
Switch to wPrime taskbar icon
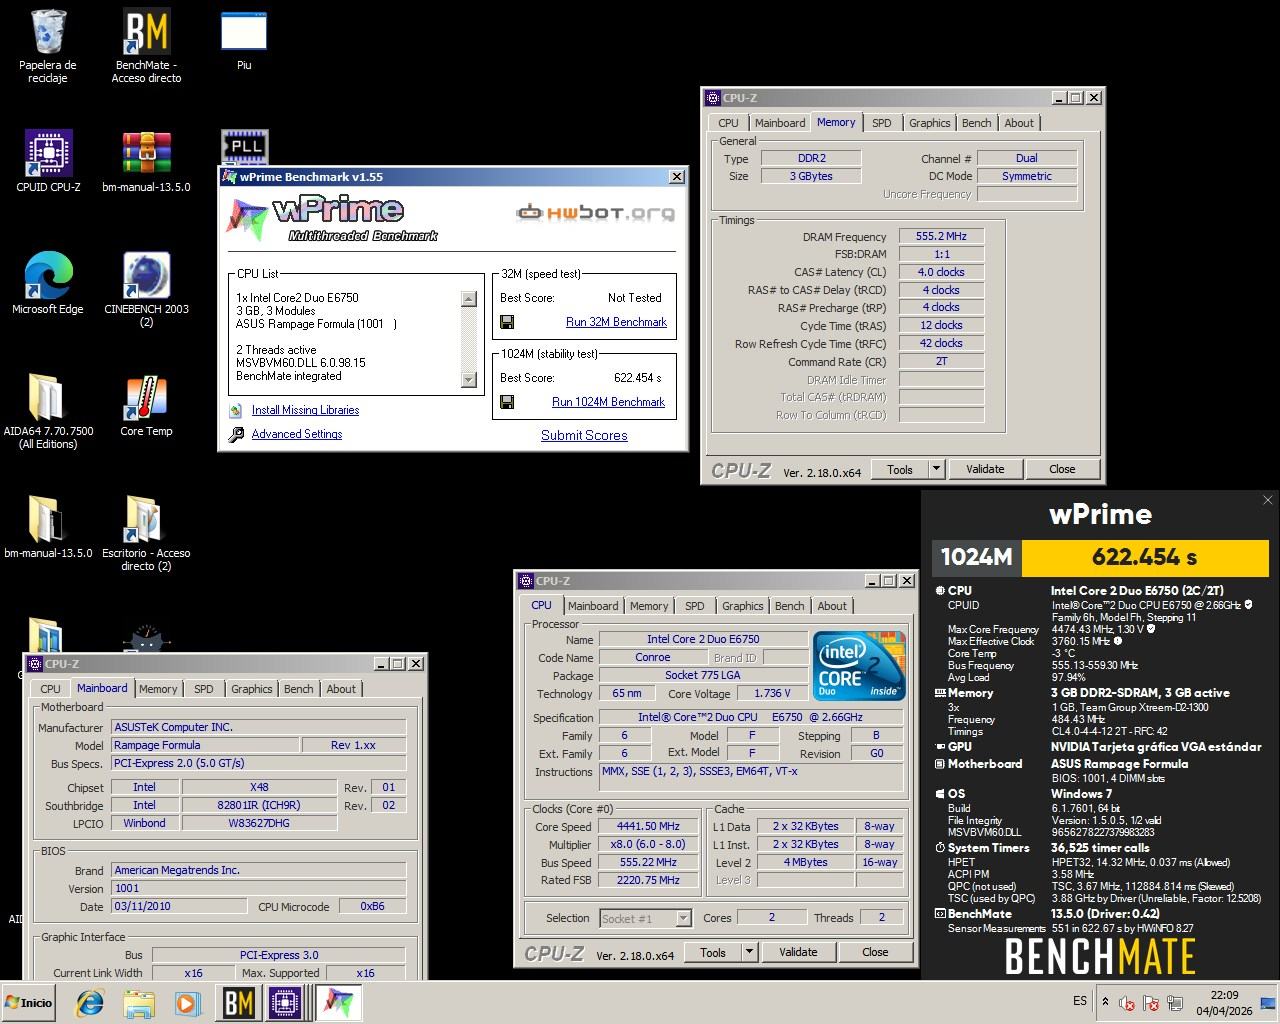click(338, 1002)
